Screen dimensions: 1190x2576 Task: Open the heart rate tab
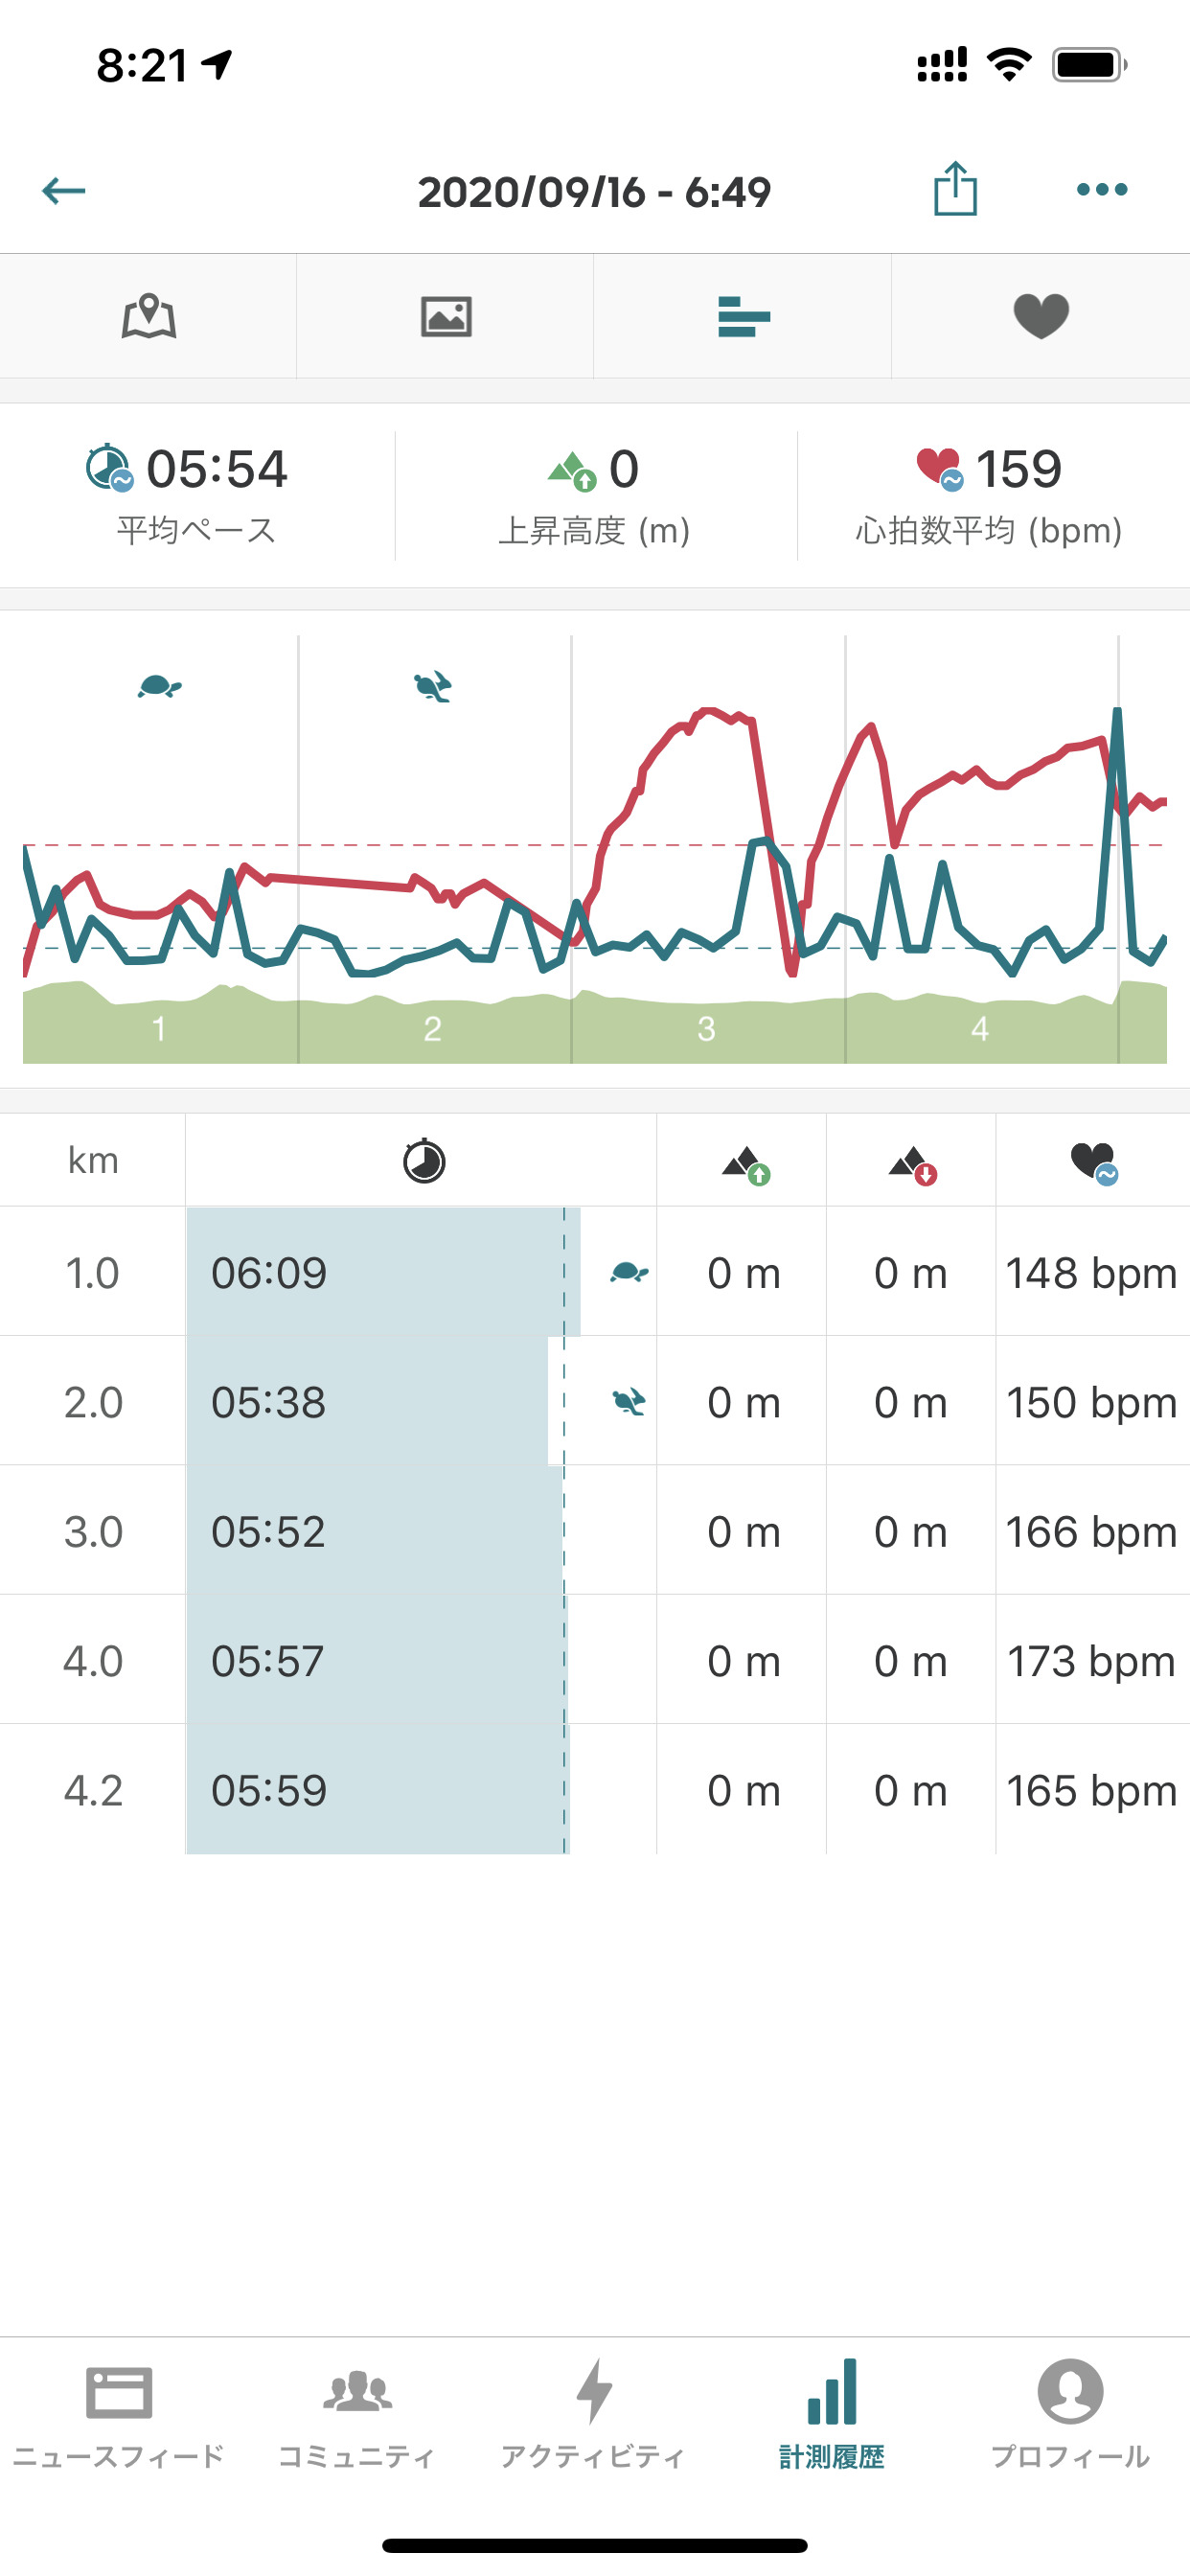(x=1041, y=317)
